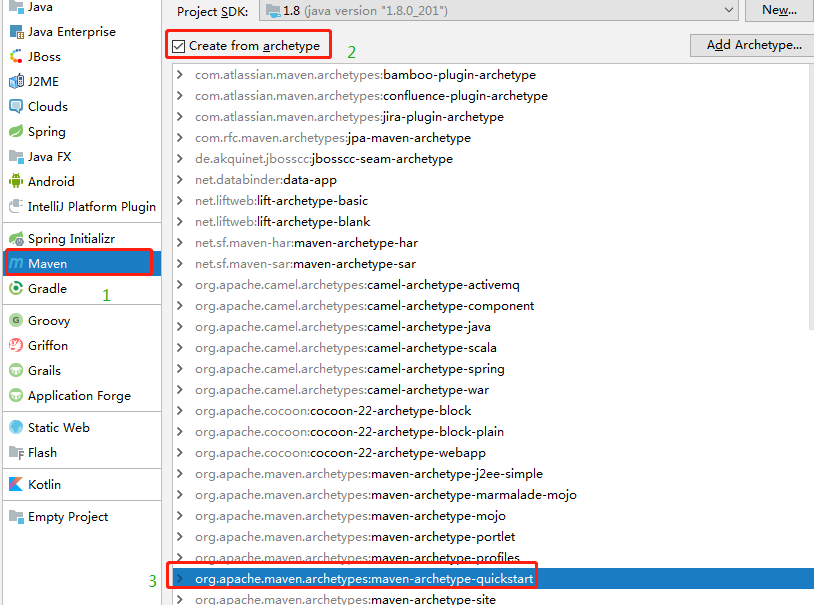The image size is (814, 605).
Task: Click the Clouds icon
Action: coord(16,106)
